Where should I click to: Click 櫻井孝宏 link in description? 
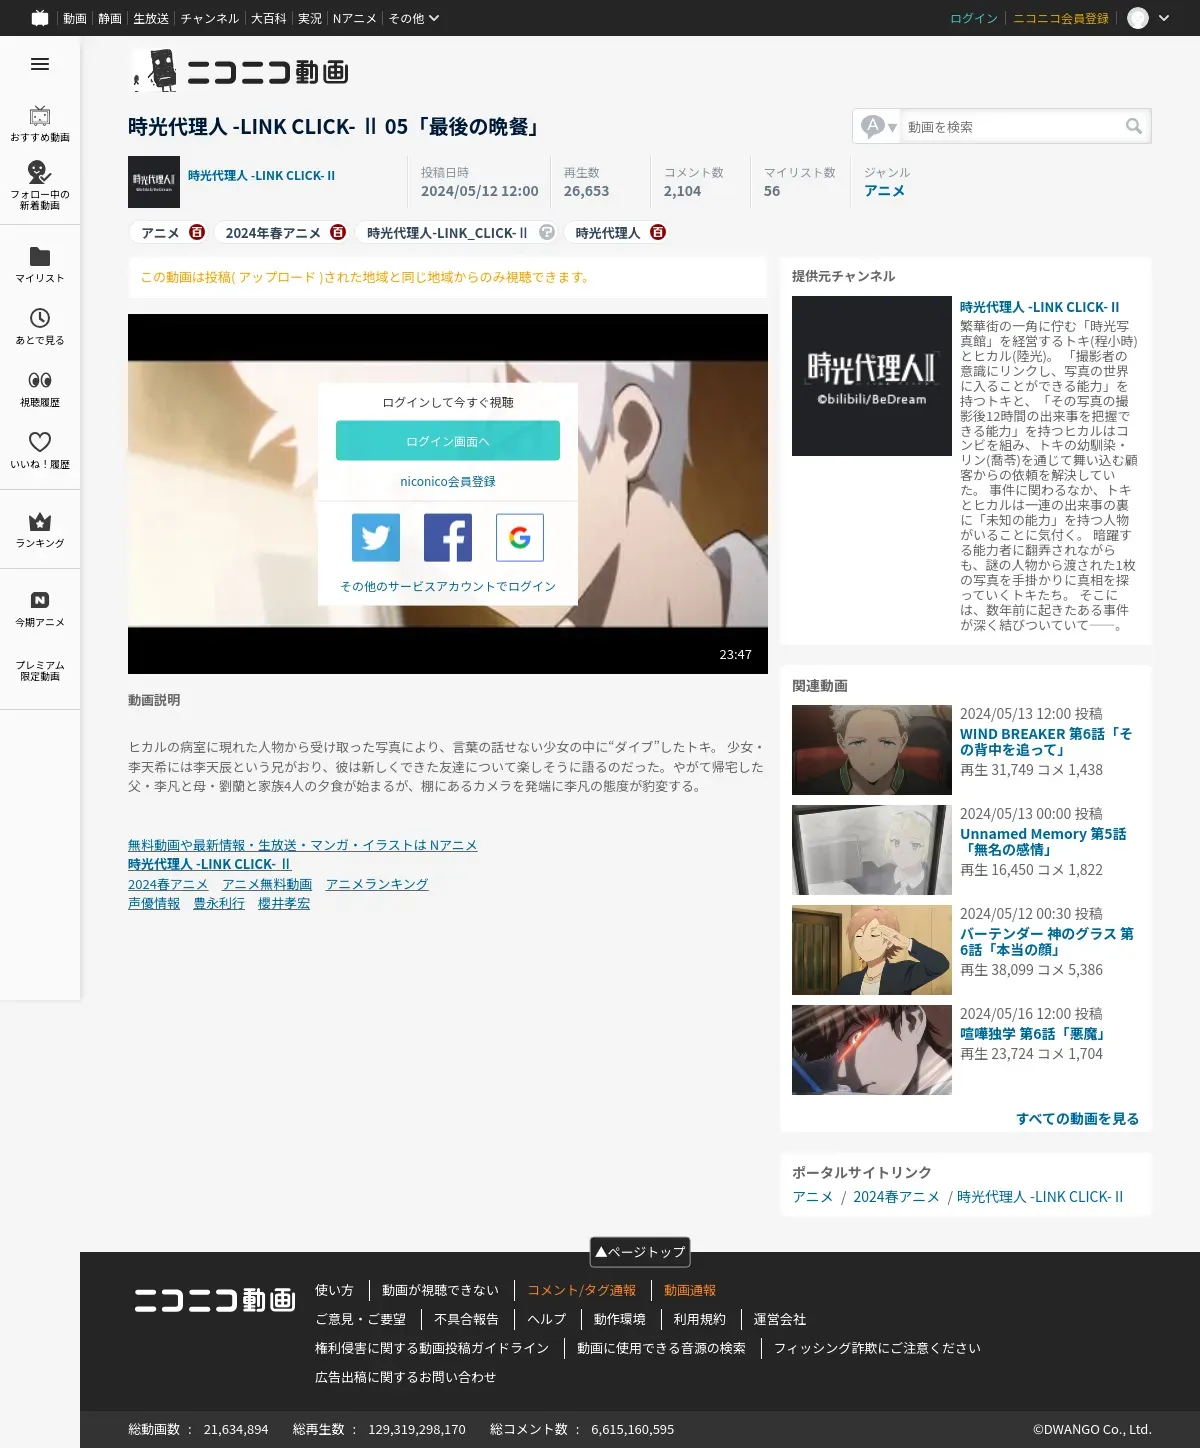(x=284, y=903)
